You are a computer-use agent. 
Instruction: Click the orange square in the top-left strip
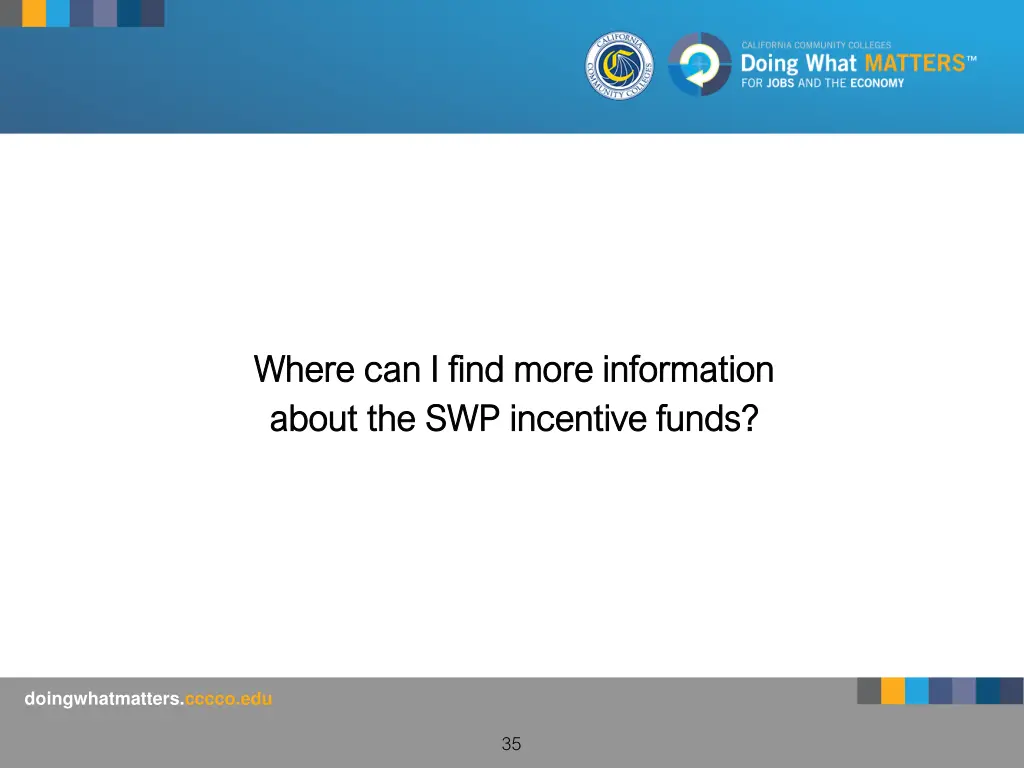coord(34,13)
